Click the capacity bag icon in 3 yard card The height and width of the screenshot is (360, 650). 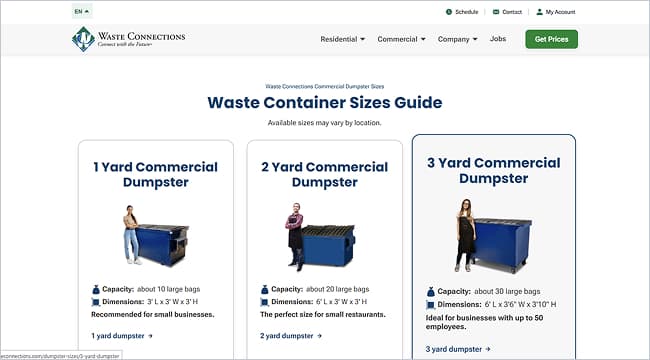(x=431, y=292)
